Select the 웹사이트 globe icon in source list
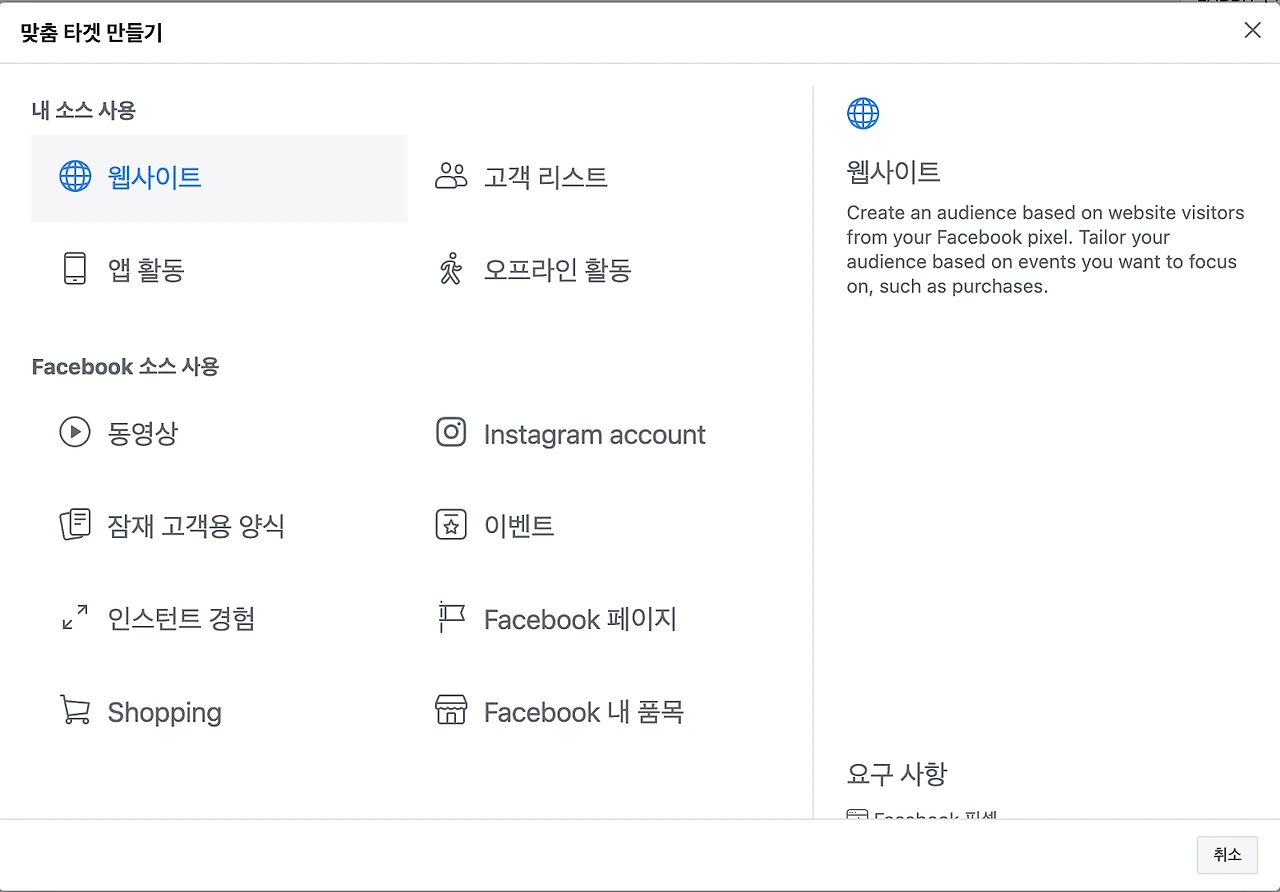Viewport: 1280px width, 892px height. tap(75, 177)
